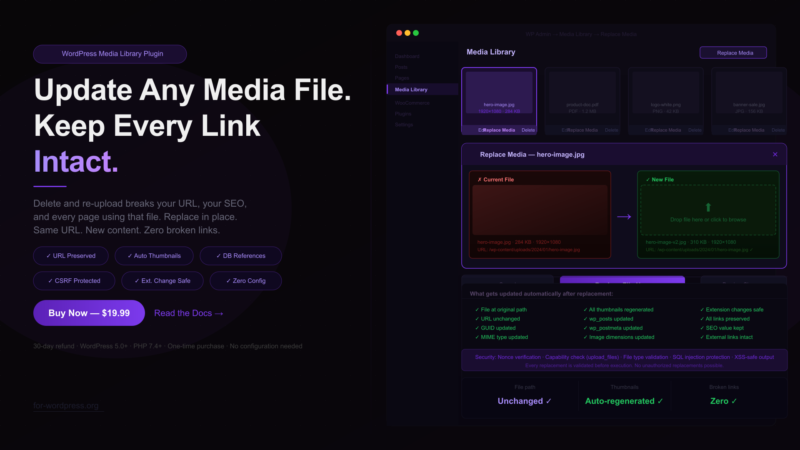Click the WordPress Media Library Plugin badge
Viewport: 800px width, 450px height.
click(110, 54)
